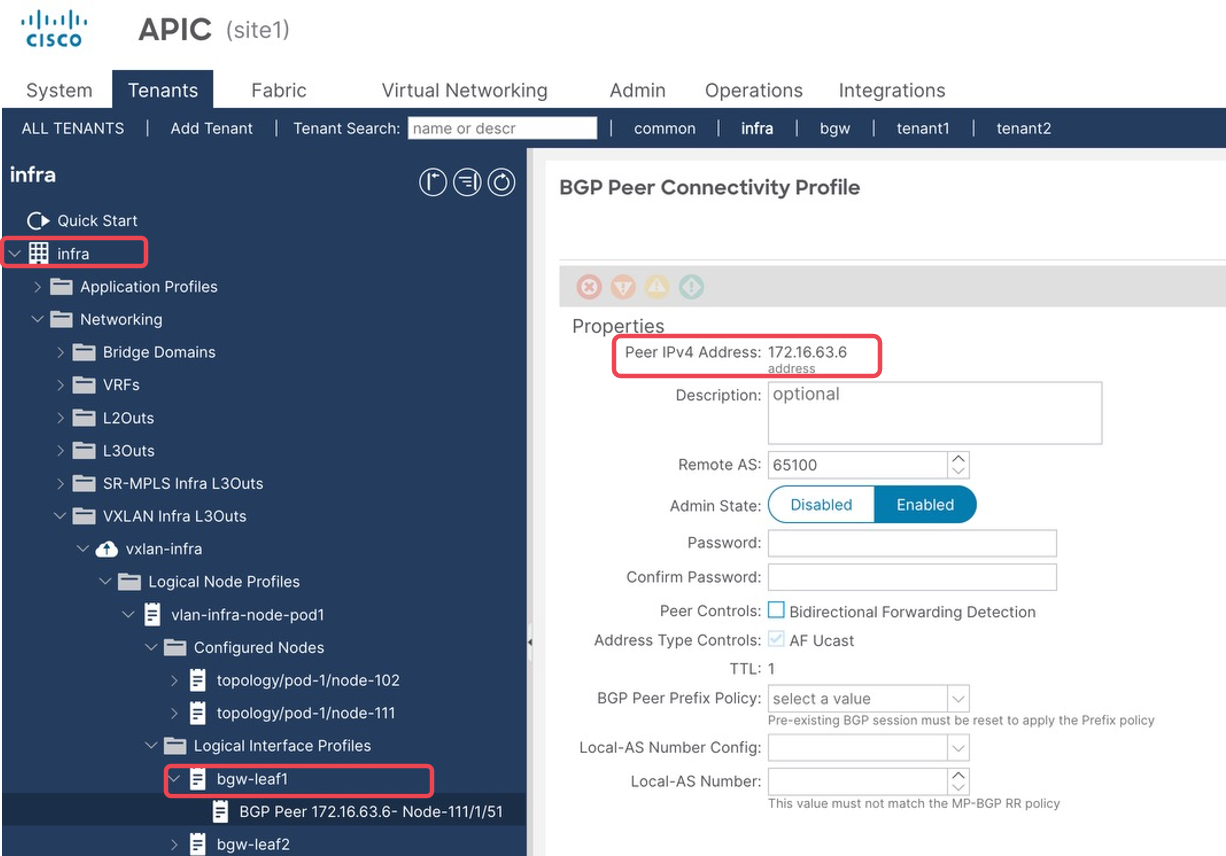Open the Tenants tab
Image resolution: width=1226 pixels, height=856 pixels.
[162, 90]
